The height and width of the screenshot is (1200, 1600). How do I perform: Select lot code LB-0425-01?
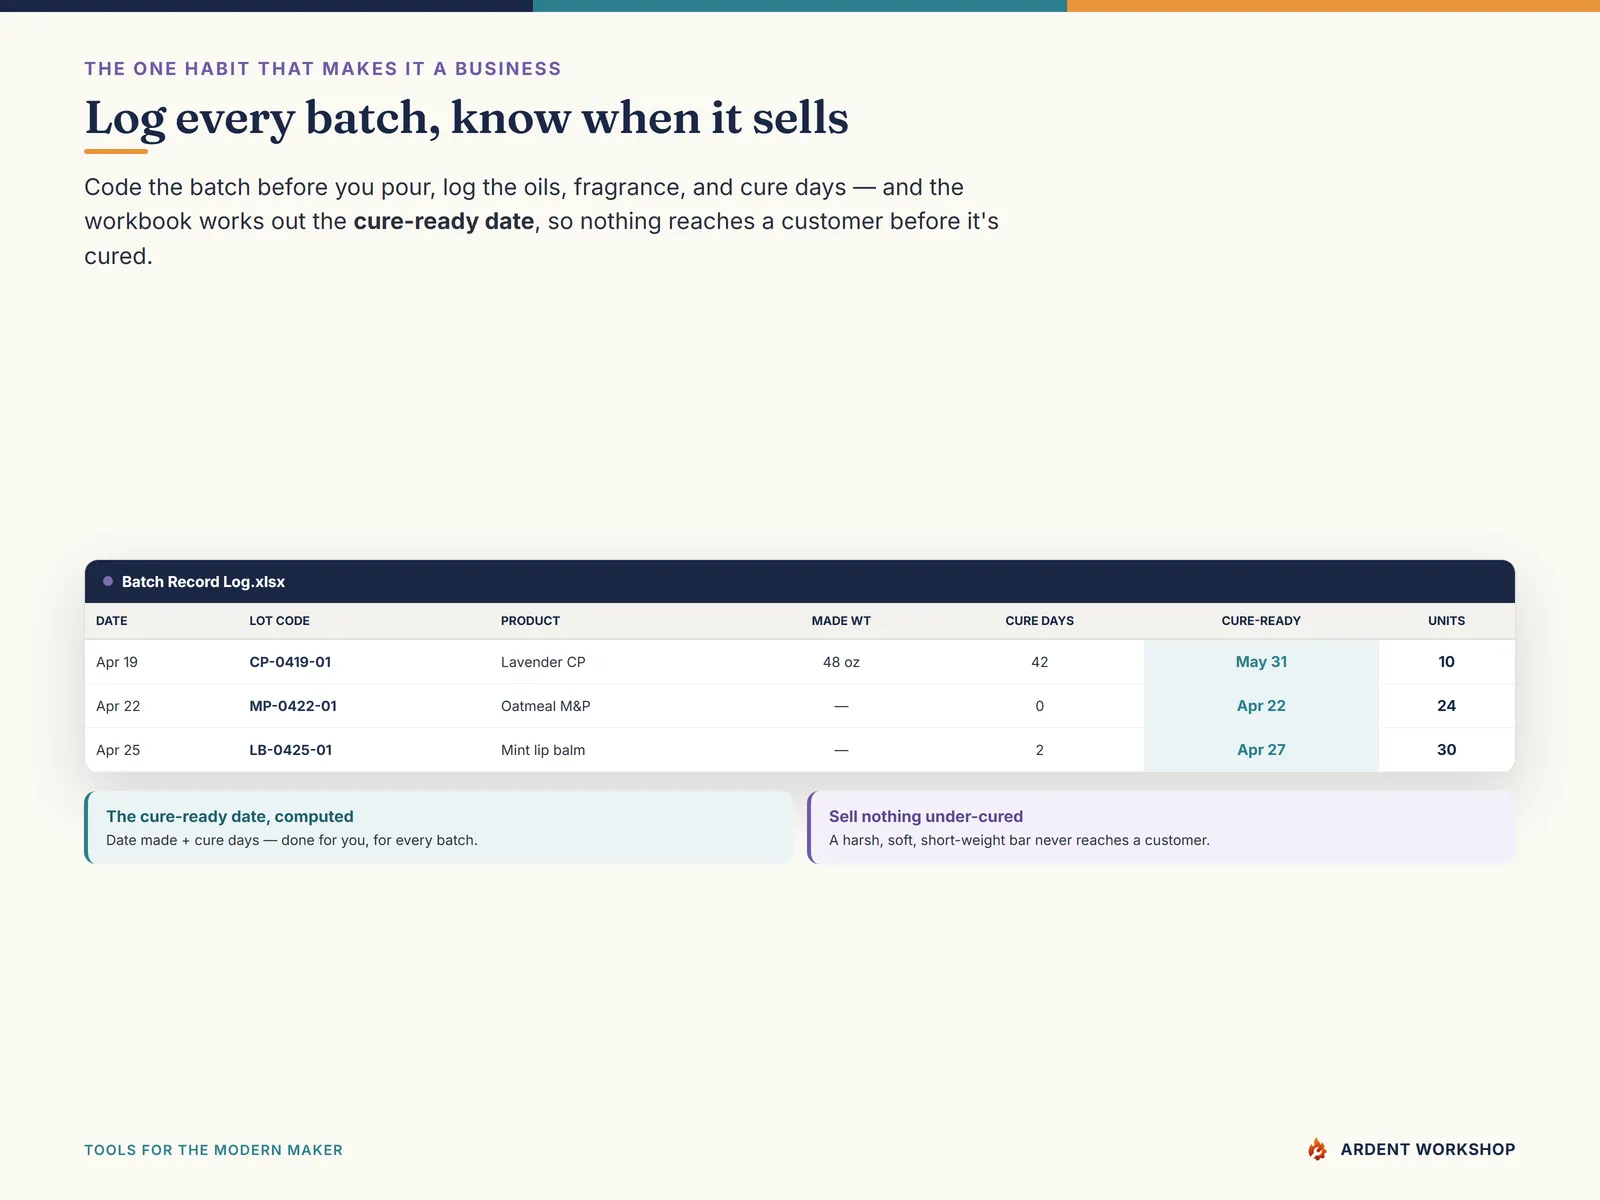(291, 750)
